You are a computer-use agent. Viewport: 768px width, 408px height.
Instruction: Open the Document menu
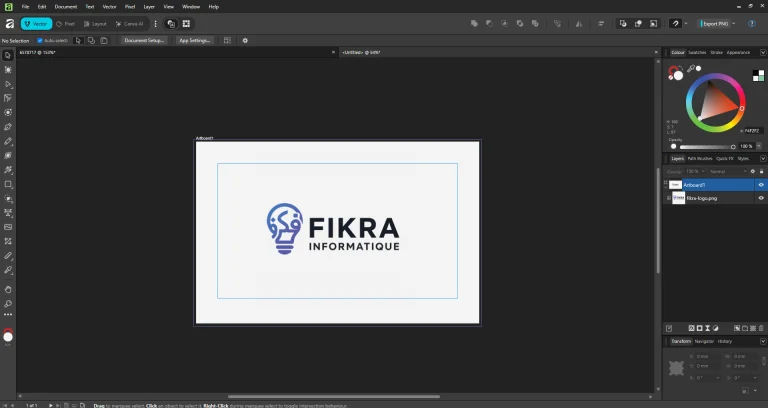coord(66,7)
